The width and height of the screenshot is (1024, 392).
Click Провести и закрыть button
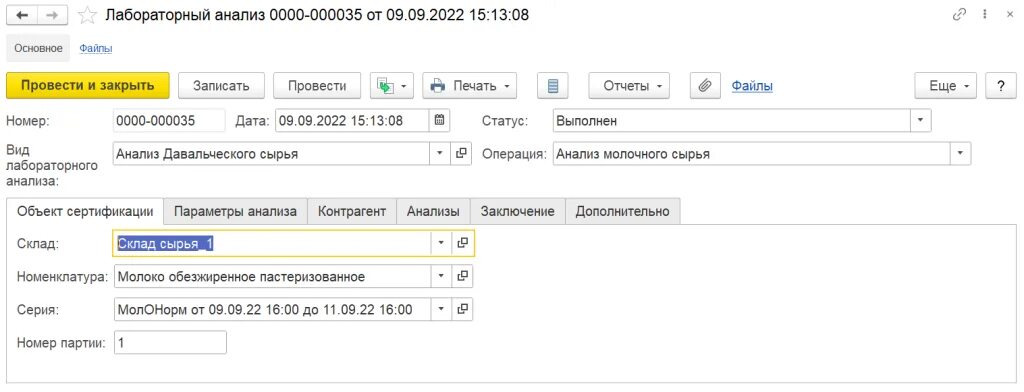click(88, 86)
